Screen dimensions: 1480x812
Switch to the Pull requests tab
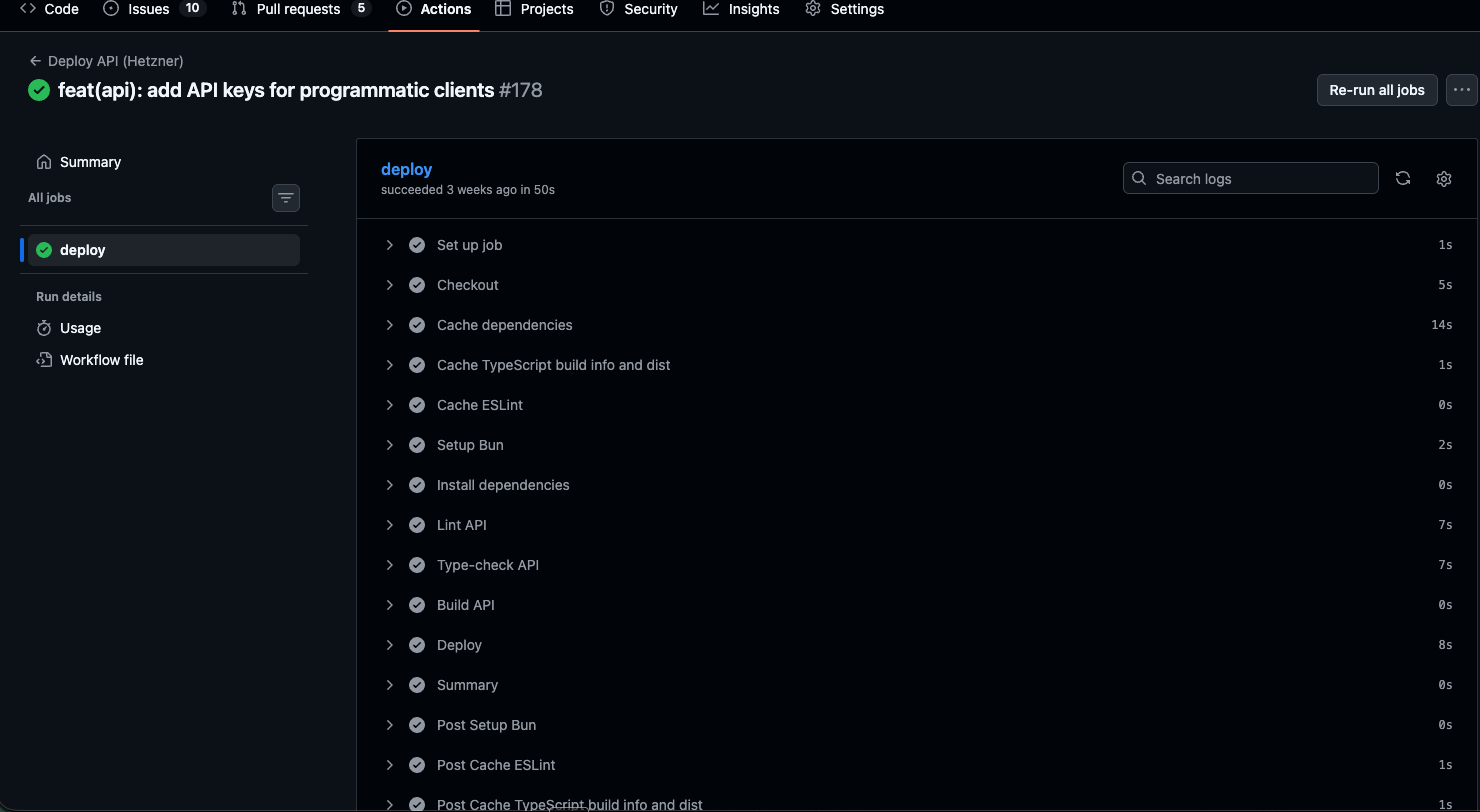pos(300,9)
